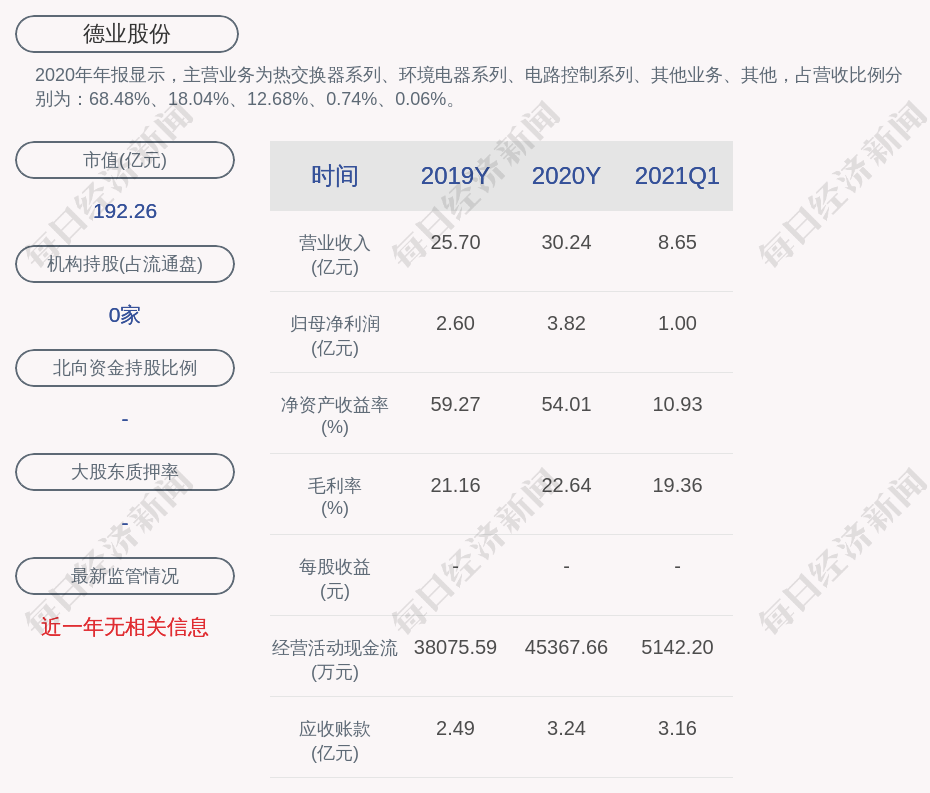This screenshot has width=930, height=793.
Task: Click the red 近一年无相关信息 text
Action: pos(125,627)
